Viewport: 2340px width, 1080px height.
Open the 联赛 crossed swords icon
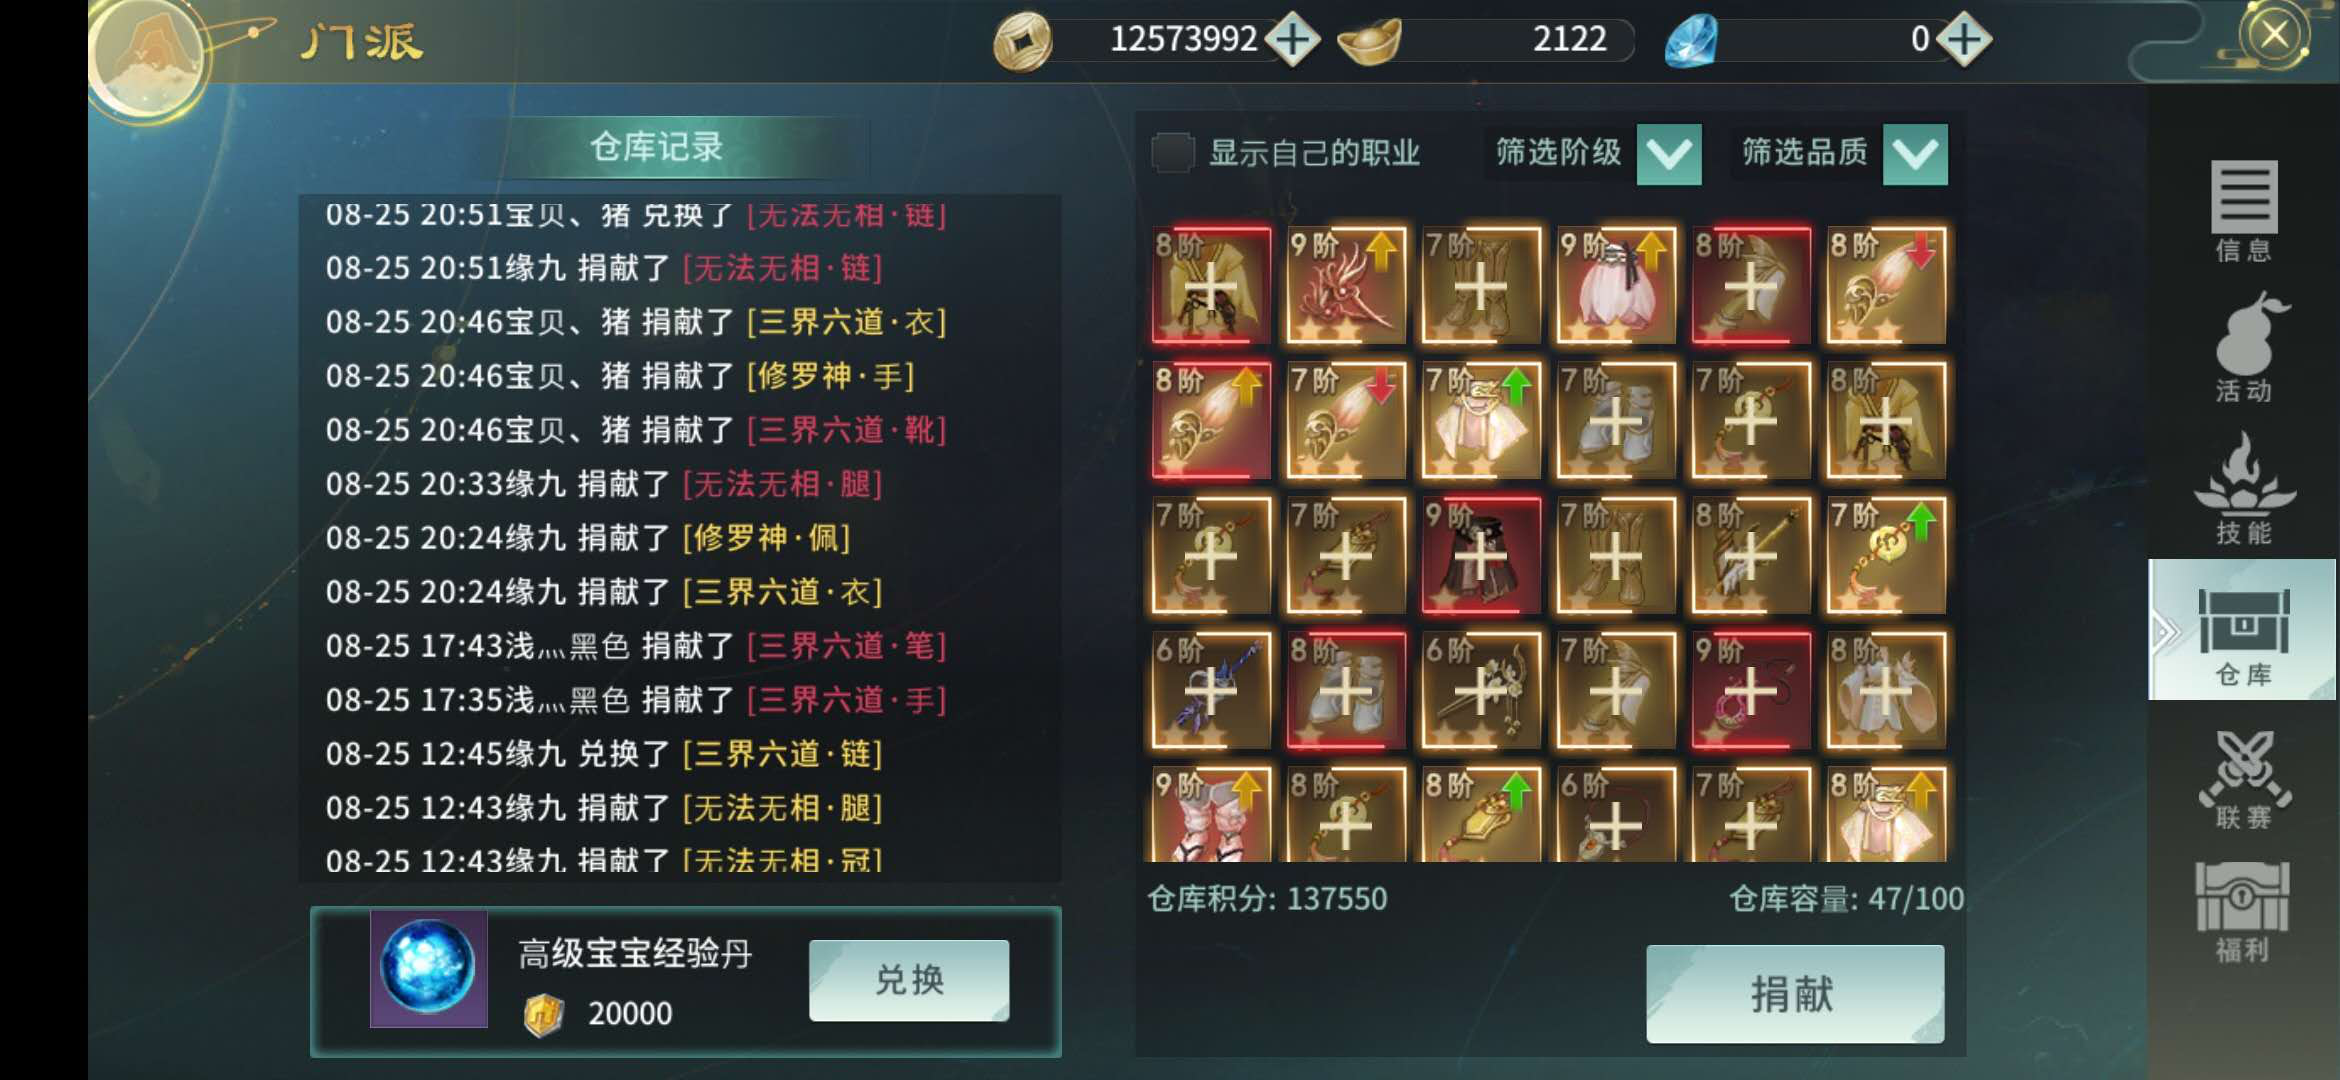[x=2243, y=779]
